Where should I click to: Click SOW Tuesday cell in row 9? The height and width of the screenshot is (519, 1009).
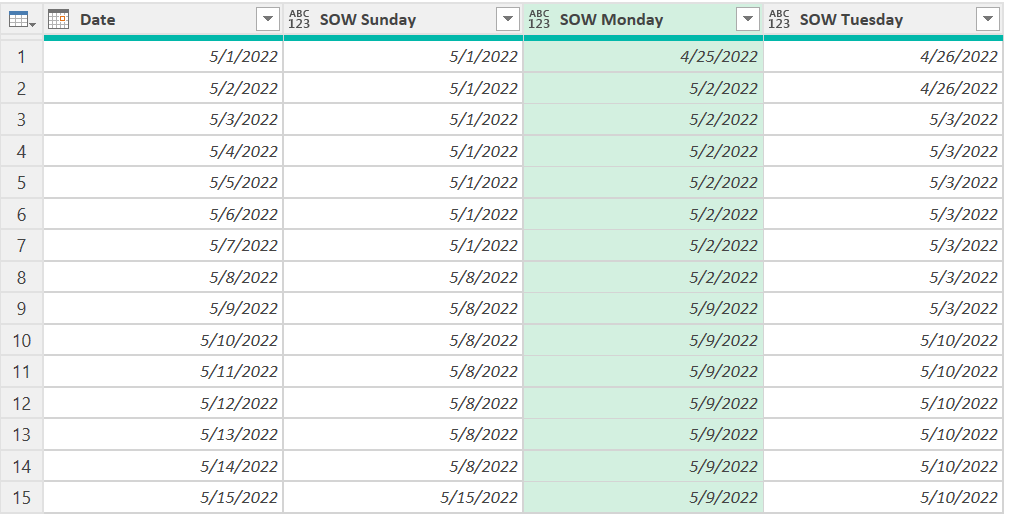(883, 309)
